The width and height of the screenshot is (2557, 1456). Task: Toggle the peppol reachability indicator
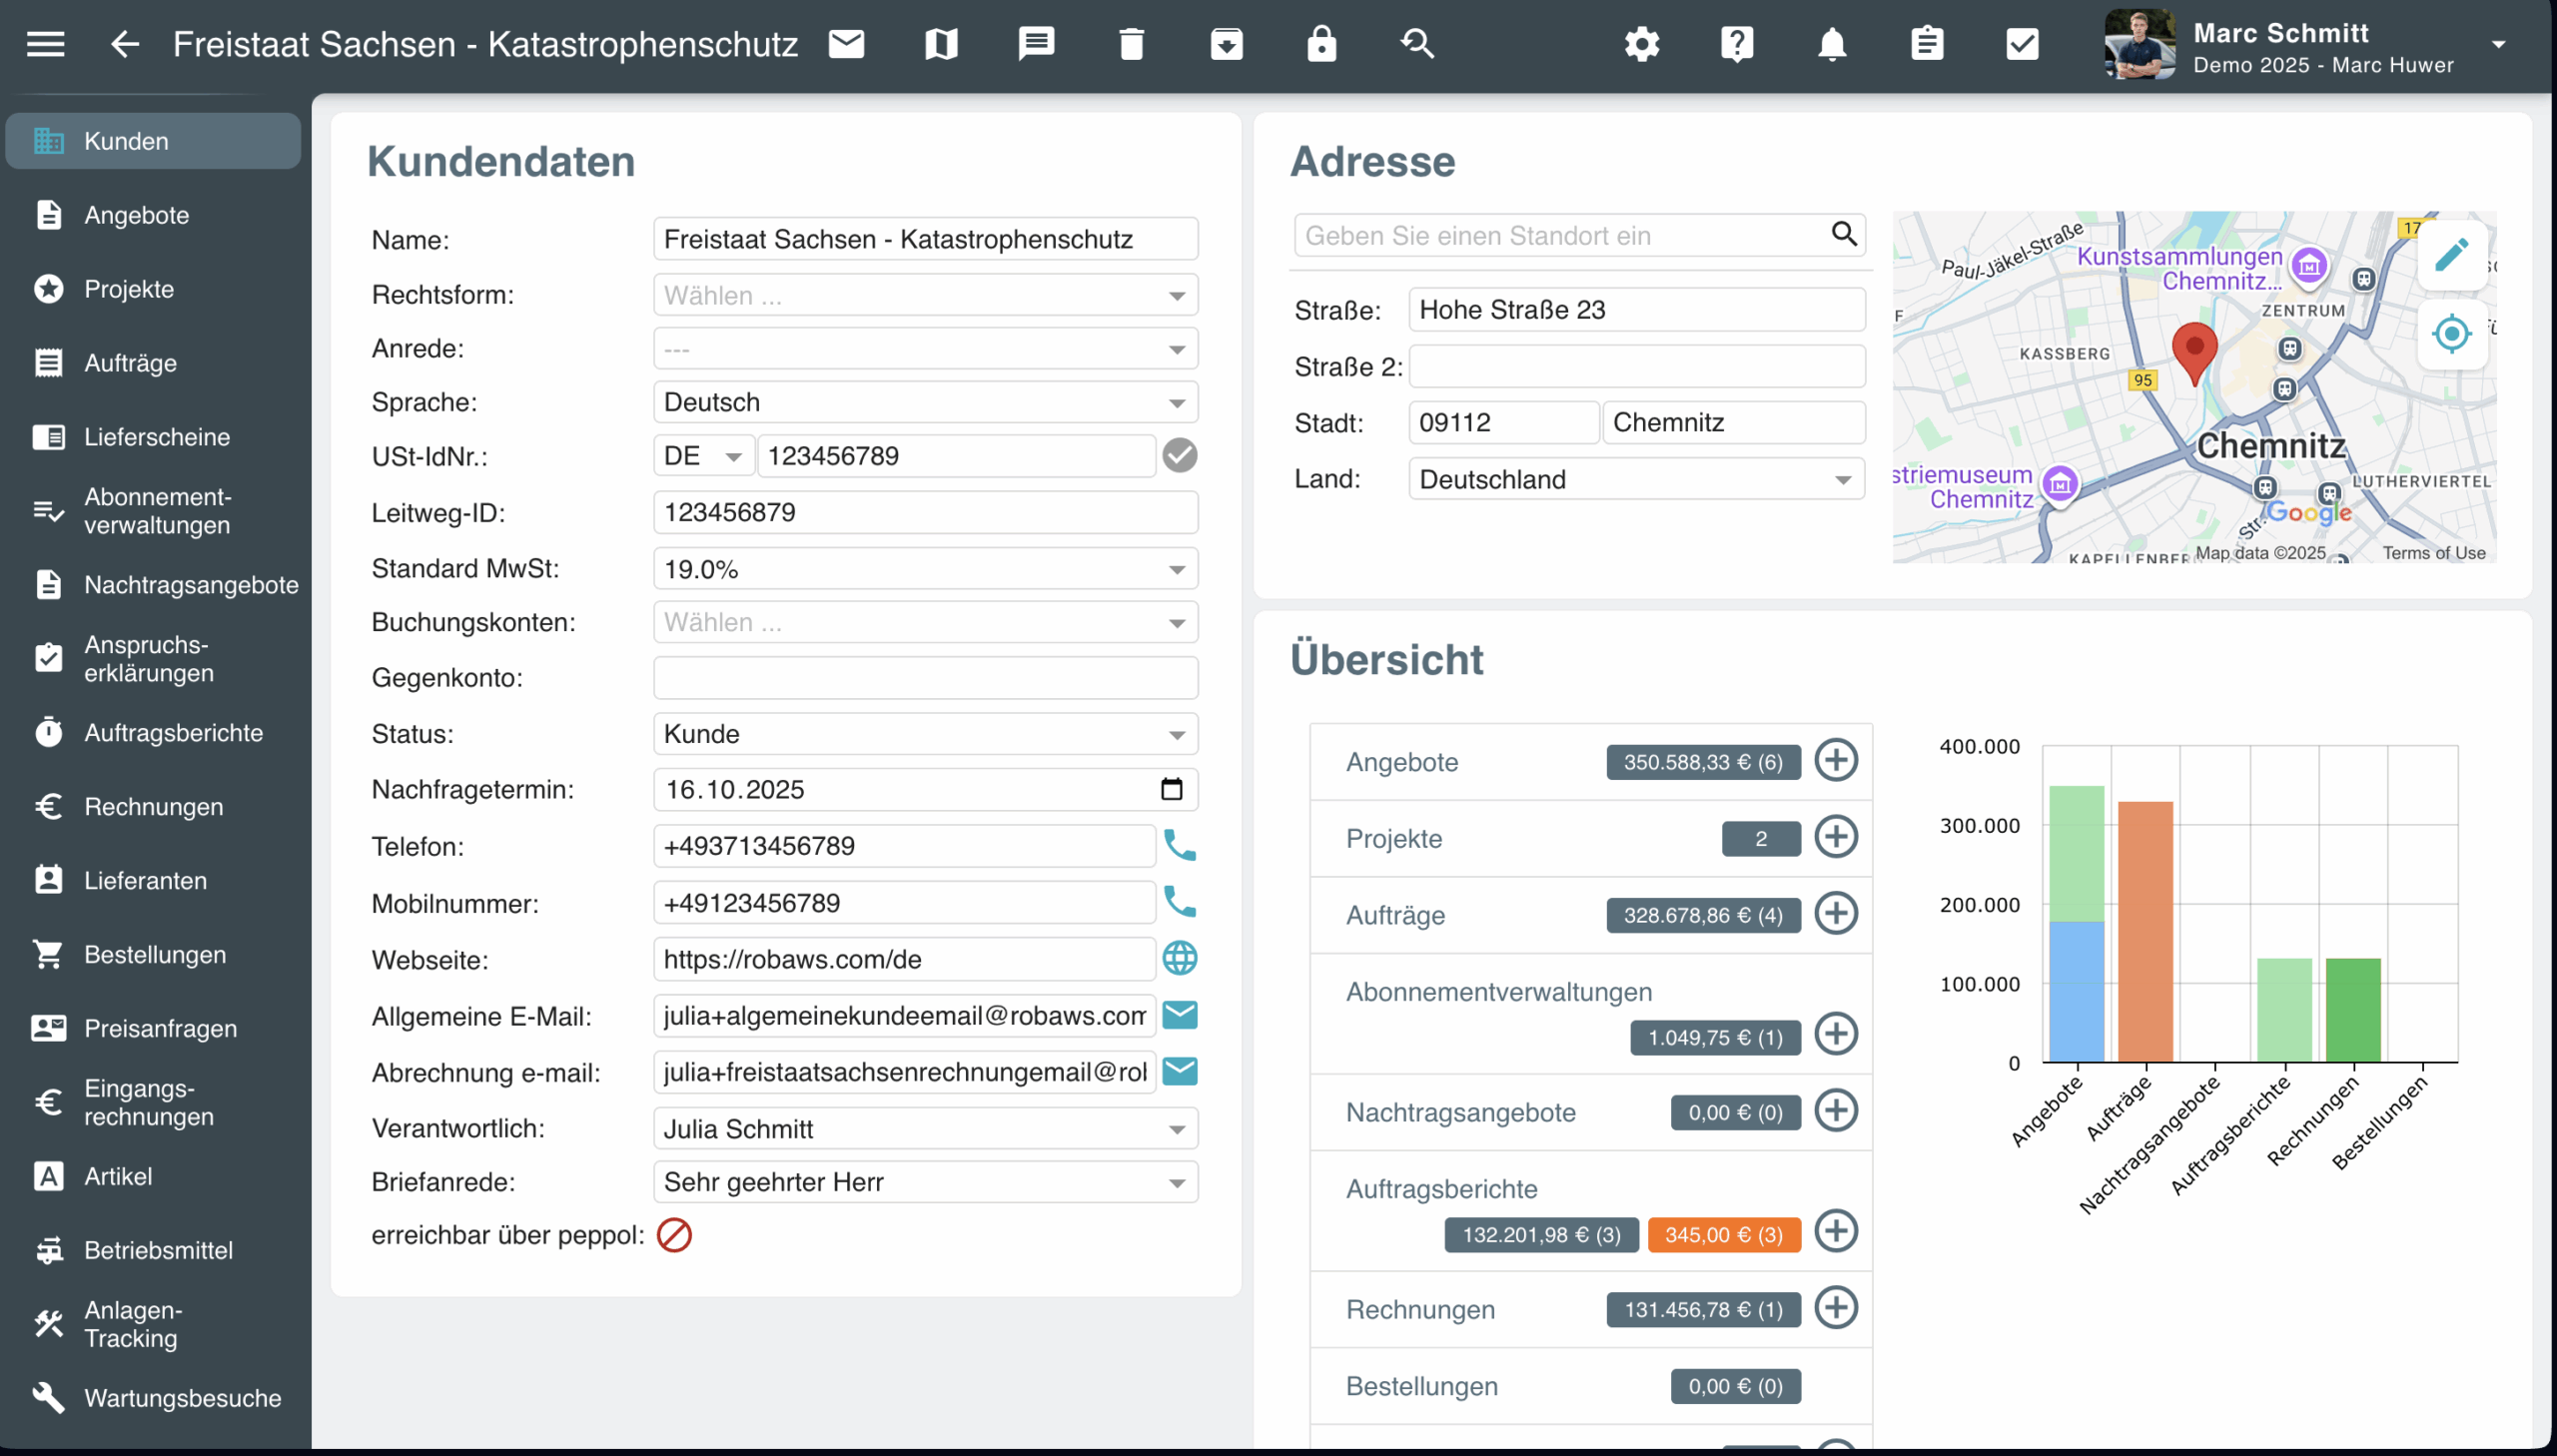(674, 1235)
